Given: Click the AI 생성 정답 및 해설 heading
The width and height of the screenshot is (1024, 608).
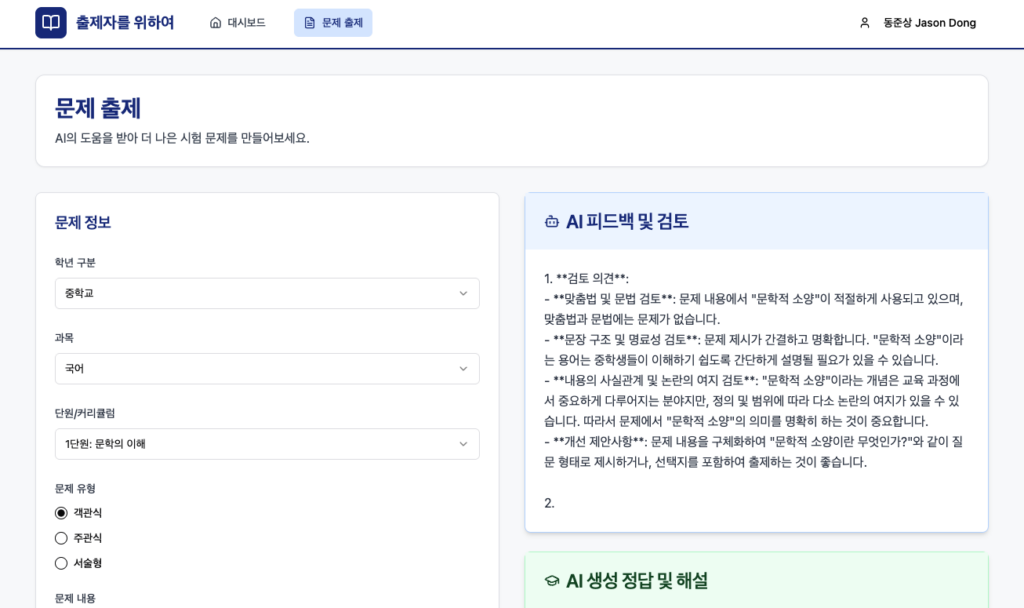Looking at the screenshot, I should 637,581.
